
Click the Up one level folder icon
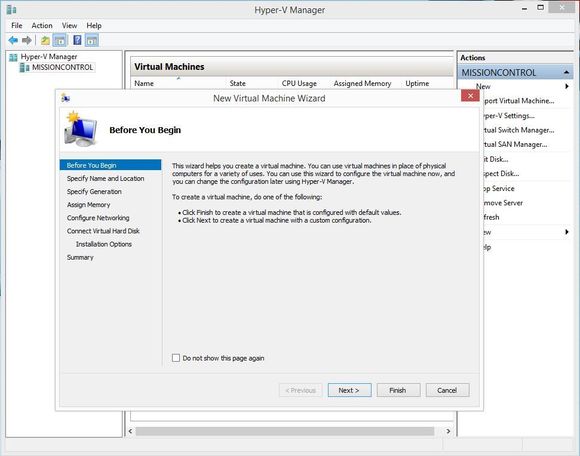(45, 40)
